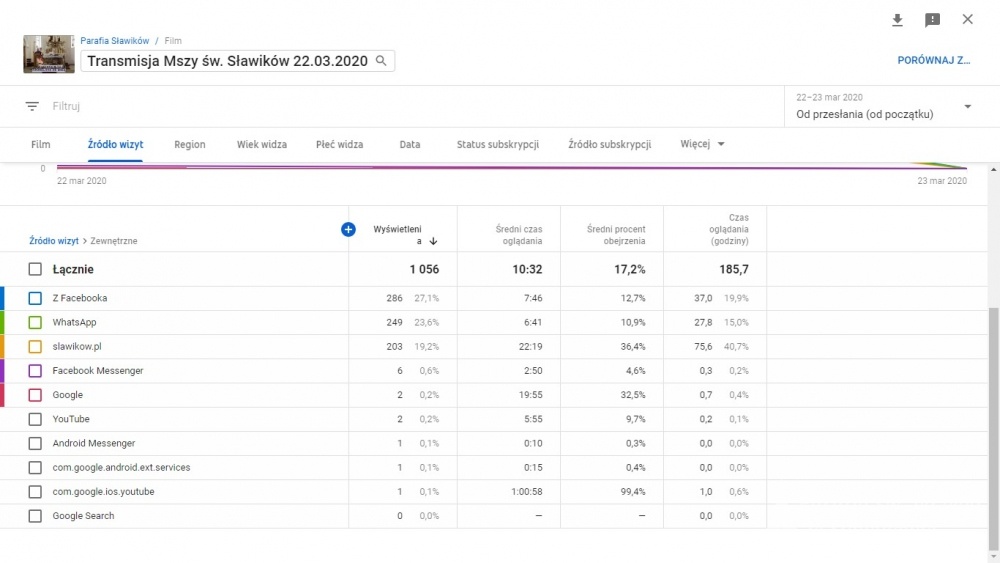The image size is (1000, 563).
Task: Go back via Źródło wizyt breadcrumb
Action: [x=54, y=241]
